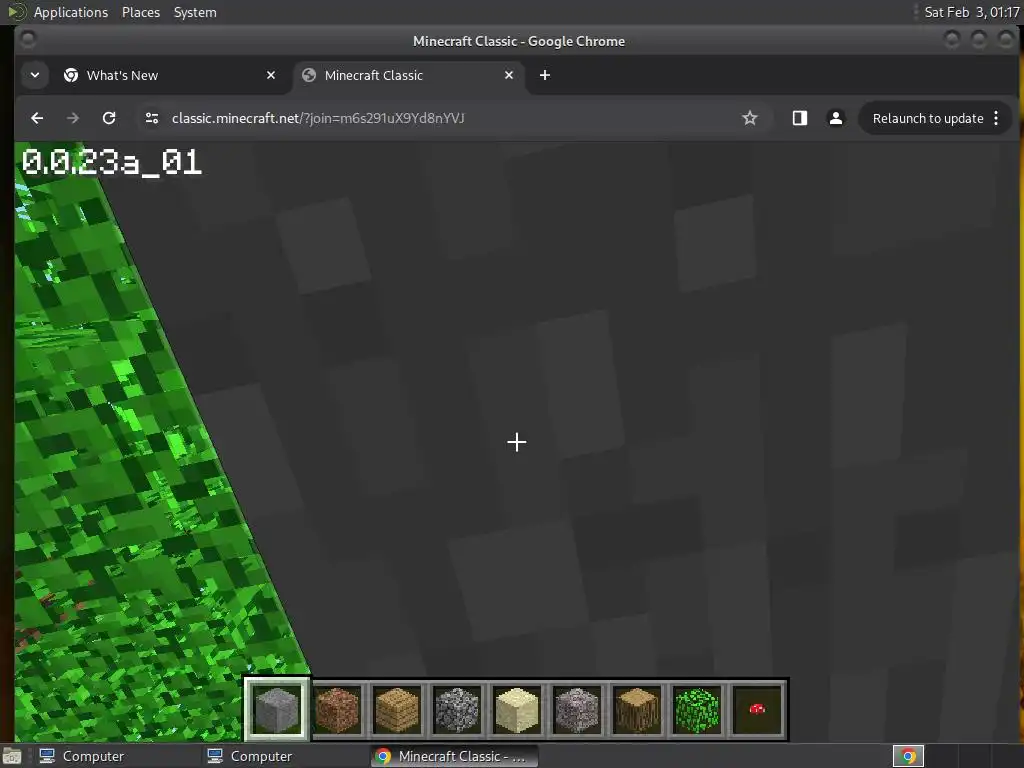Image resolution: width=1024 pixels, height=768 pixels.
Task: Click the crosshair in game center
Action: pyautogui.click(x=517, y=442)
